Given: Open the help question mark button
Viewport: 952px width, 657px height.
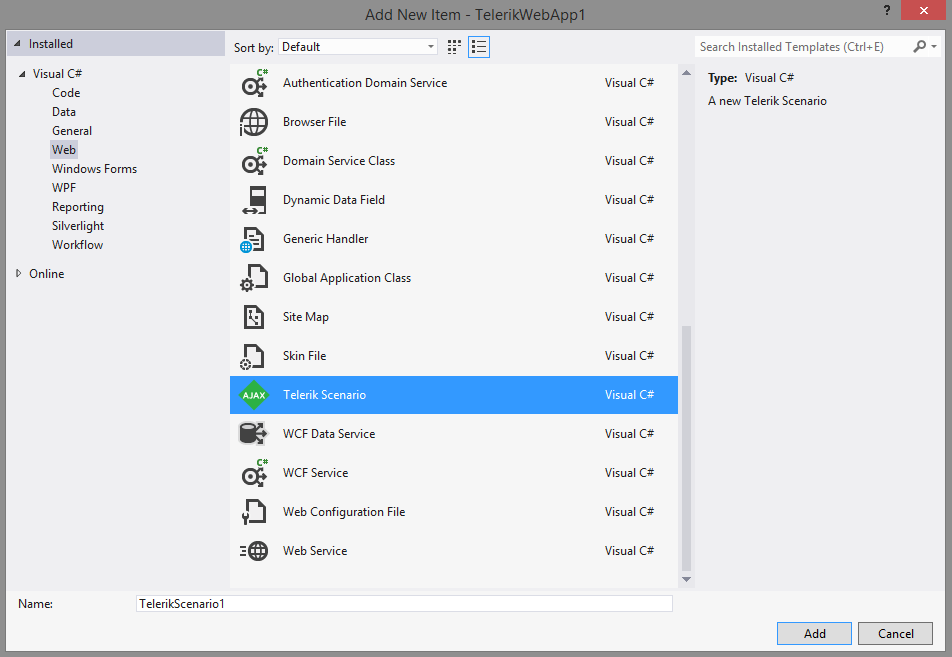Looking at the screenshot, I should tap(887, 10).
